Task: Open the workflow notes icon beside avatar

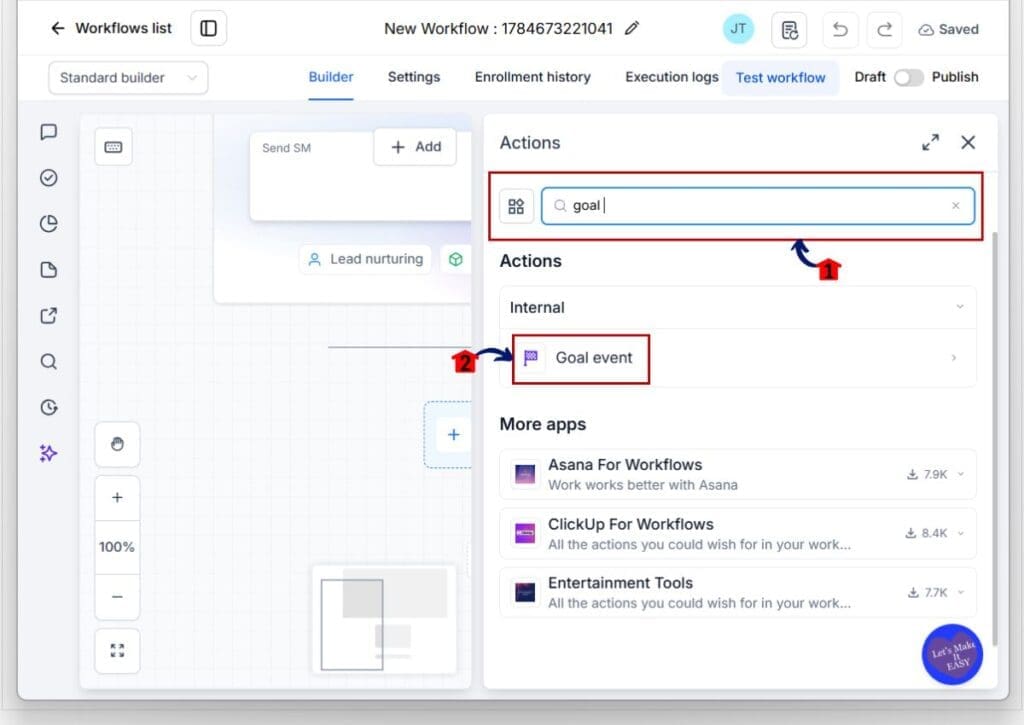Action: (789, 29)
